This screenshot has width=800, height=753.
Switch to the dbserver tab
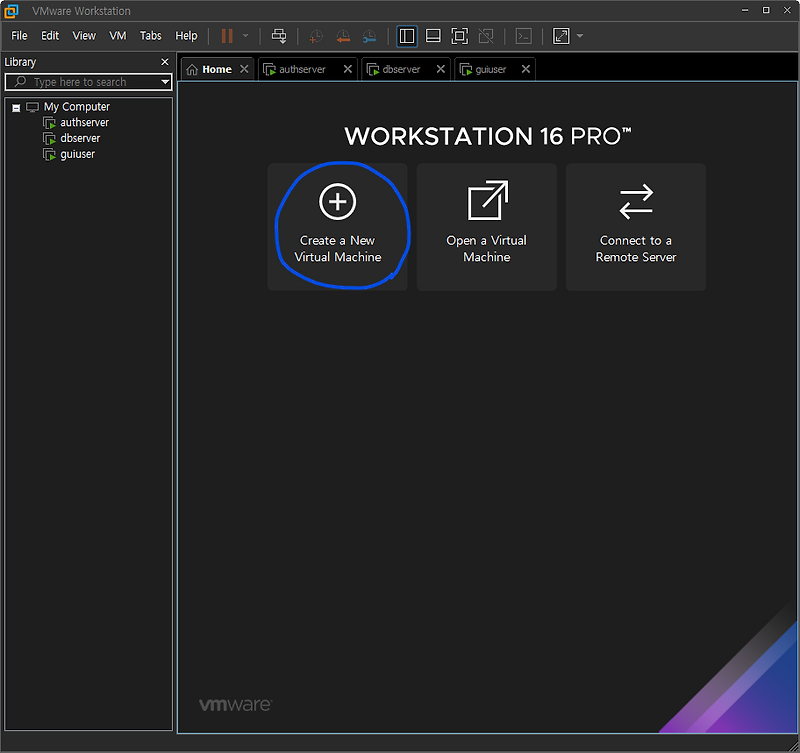point(399,68)
